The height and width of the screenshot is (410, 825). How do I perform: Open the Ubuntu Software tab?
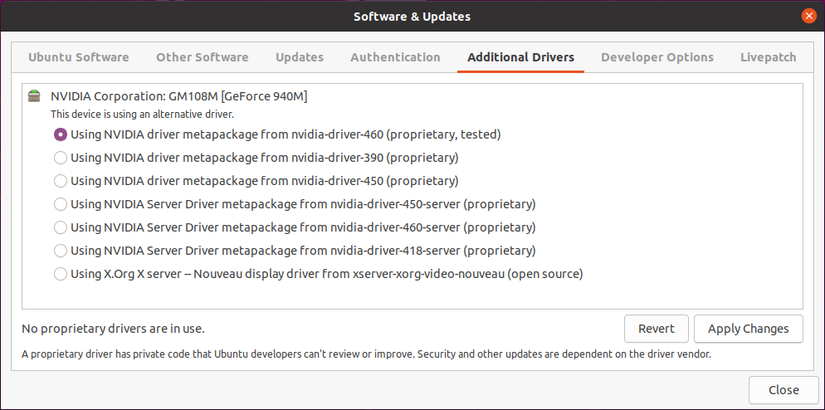(x=78, y=57)
